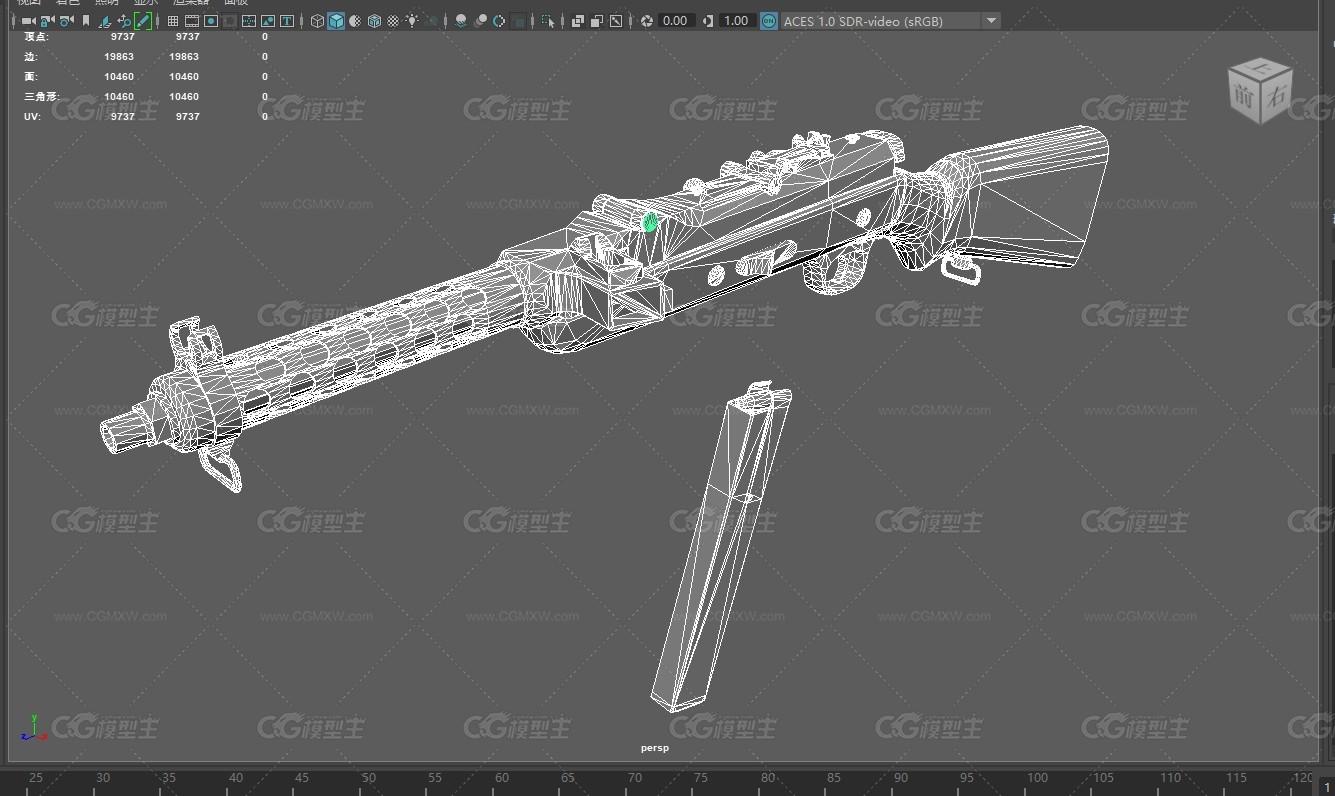The image size is (1335, 796).
Task: Click the view cube right face 右
Action: click(x=1277, y=96)
